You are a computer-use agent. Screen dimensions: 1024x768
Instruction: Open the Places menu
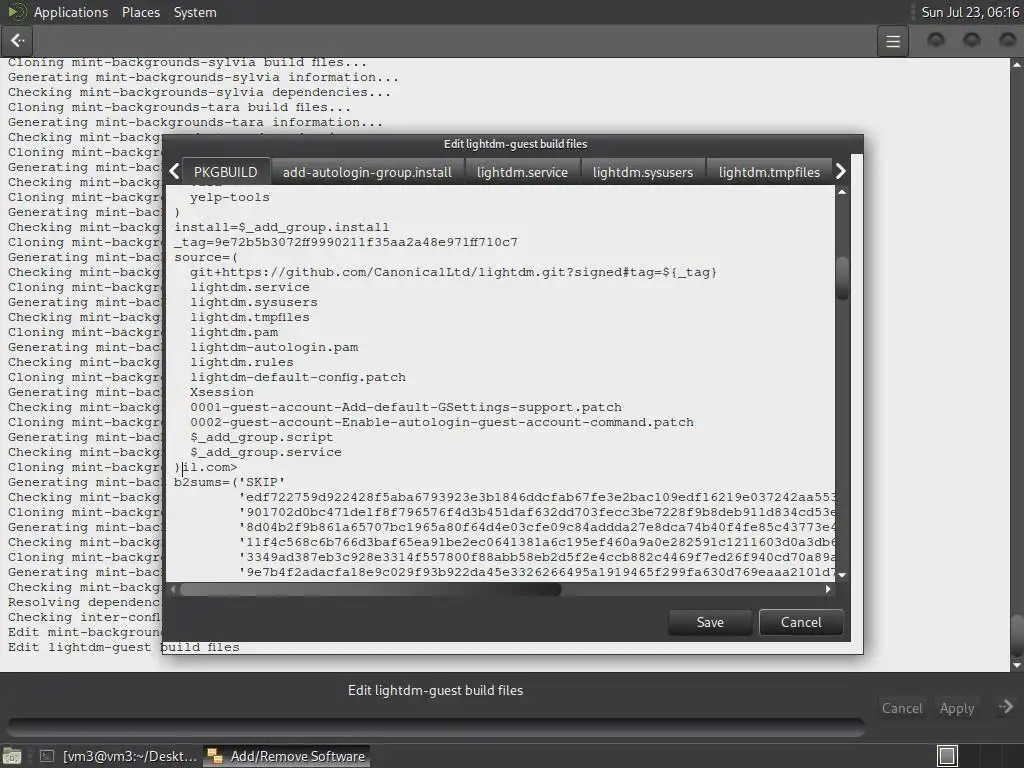[x=140, y=12]
